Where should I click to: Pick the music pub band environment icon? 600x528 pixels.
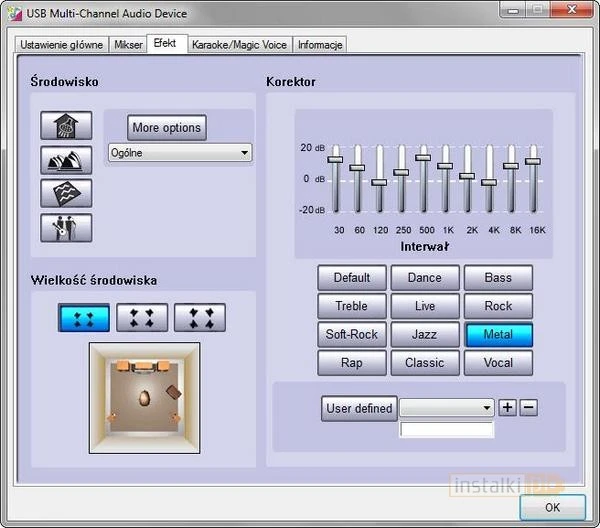pyautogui.click(x=66, y=227)
